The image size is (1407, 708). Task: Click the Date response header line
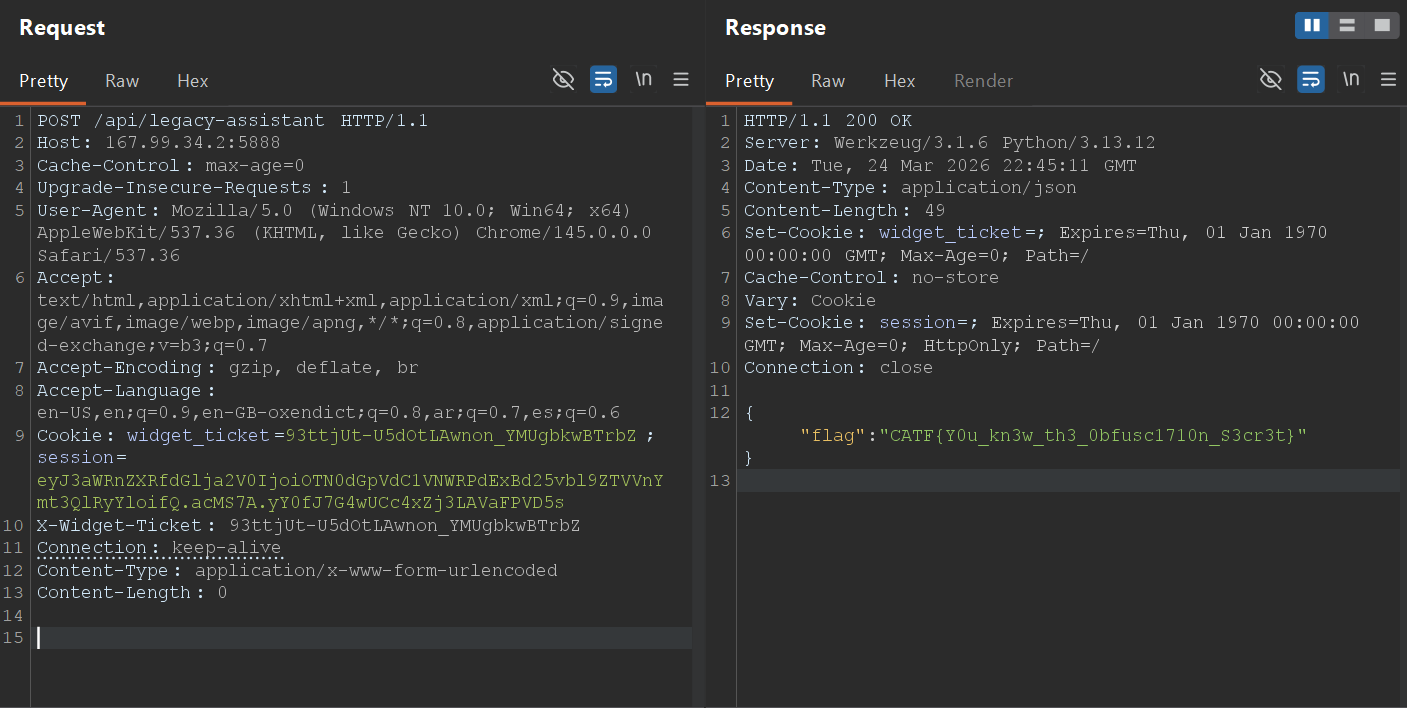[x=940, y=165]
